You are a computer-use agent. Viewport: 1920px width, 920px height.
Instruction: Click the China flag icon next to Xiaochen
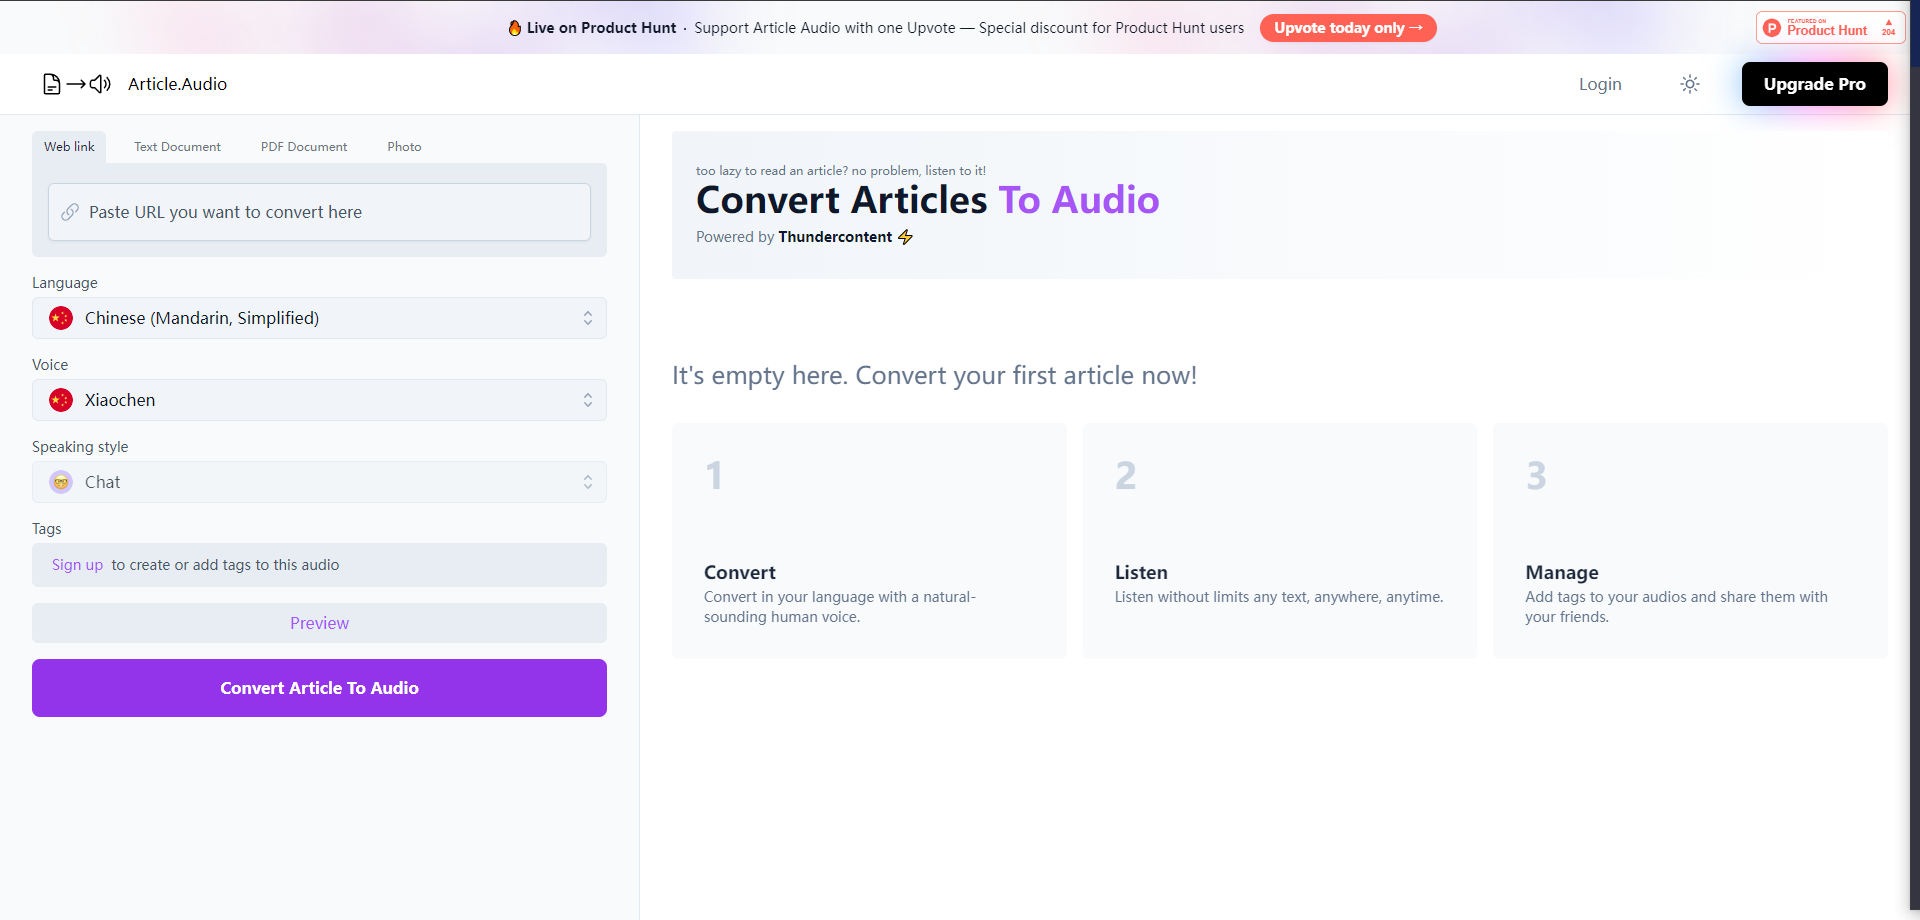point(60,400)
